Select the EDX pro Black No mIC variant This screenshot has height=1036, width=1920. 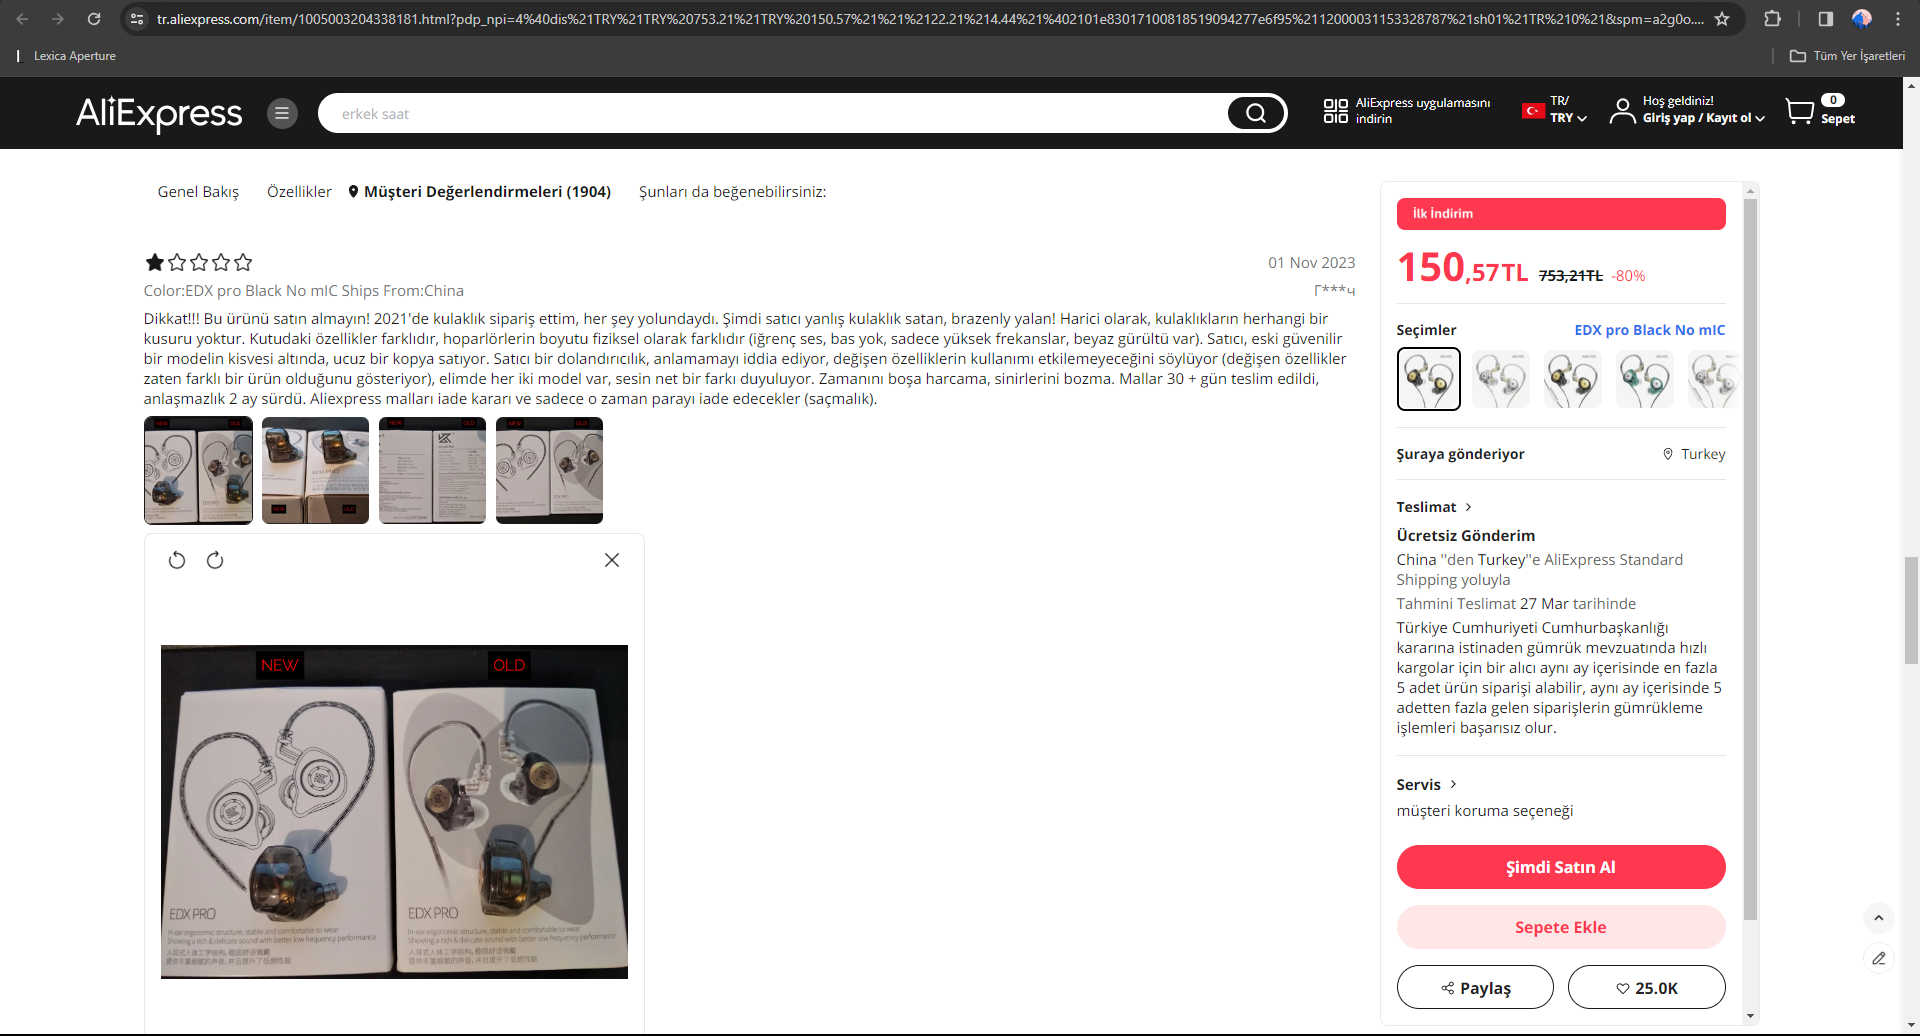[x=1429, y=379]
